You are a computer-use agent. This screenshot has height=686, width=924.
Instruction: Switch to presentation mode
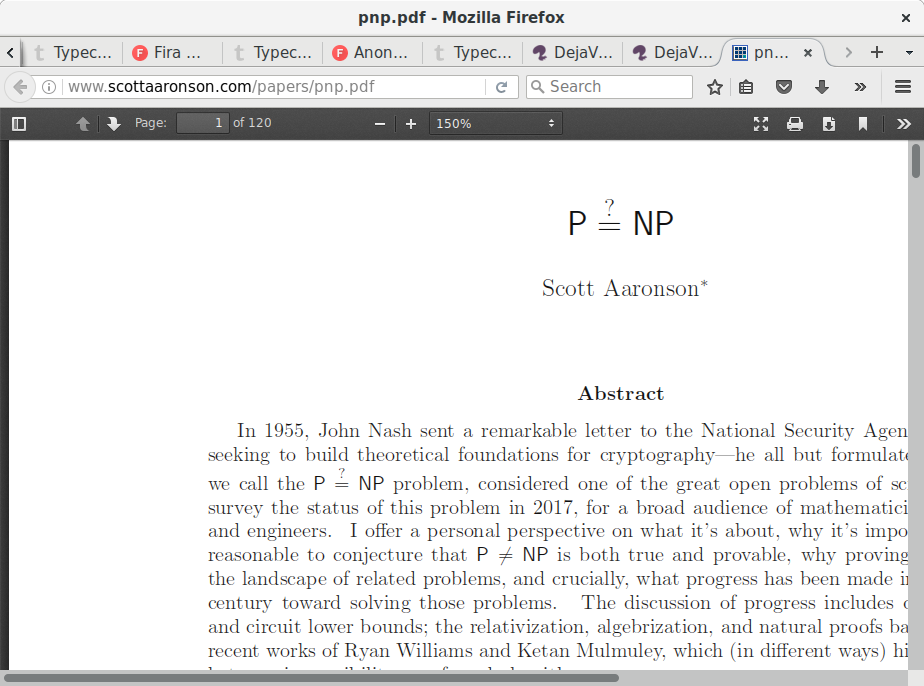[x=761, y=124]
